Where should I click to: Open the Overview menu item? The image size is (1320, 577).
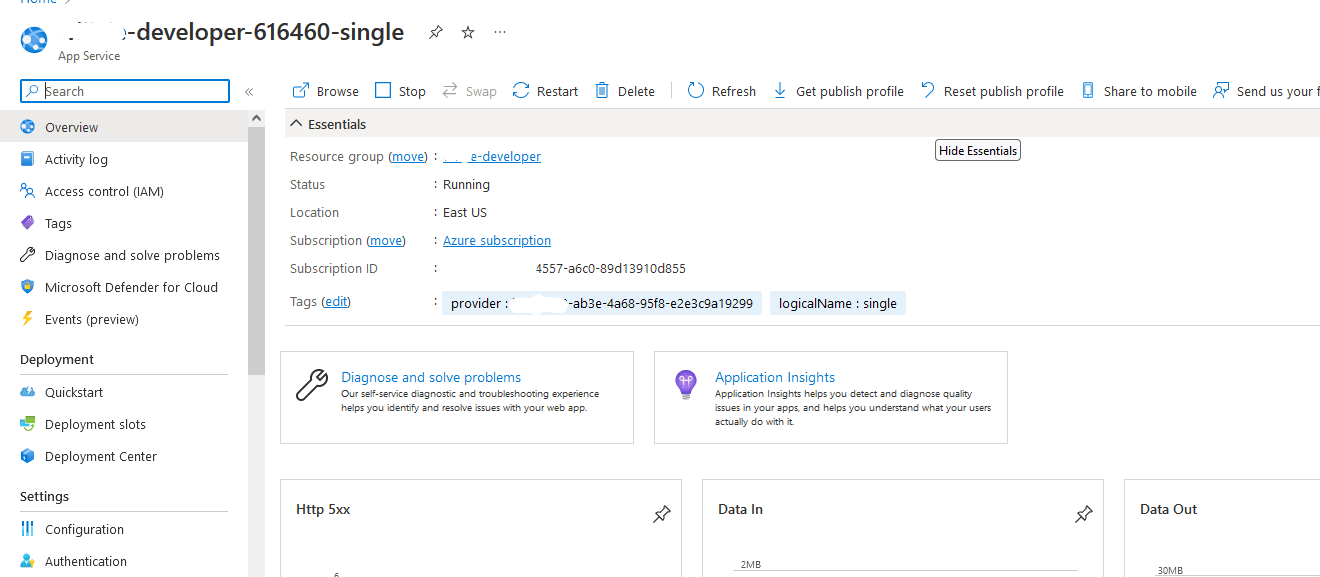[x=124, y=127]
